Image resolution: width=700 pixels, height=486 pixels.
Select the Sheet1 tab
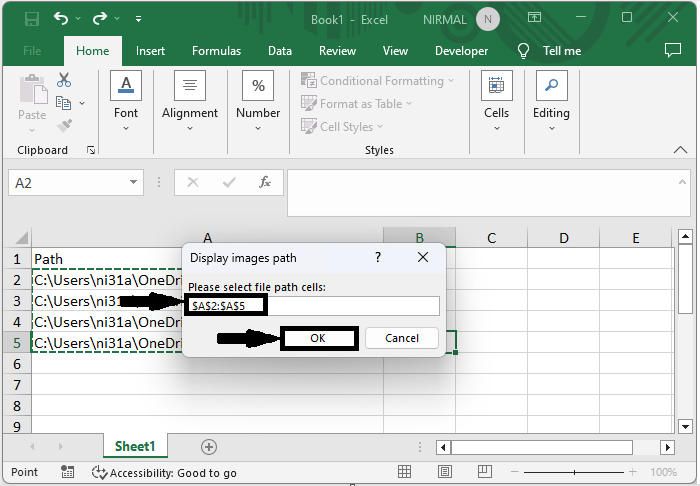pyautogui.click(x=135, y=446)
